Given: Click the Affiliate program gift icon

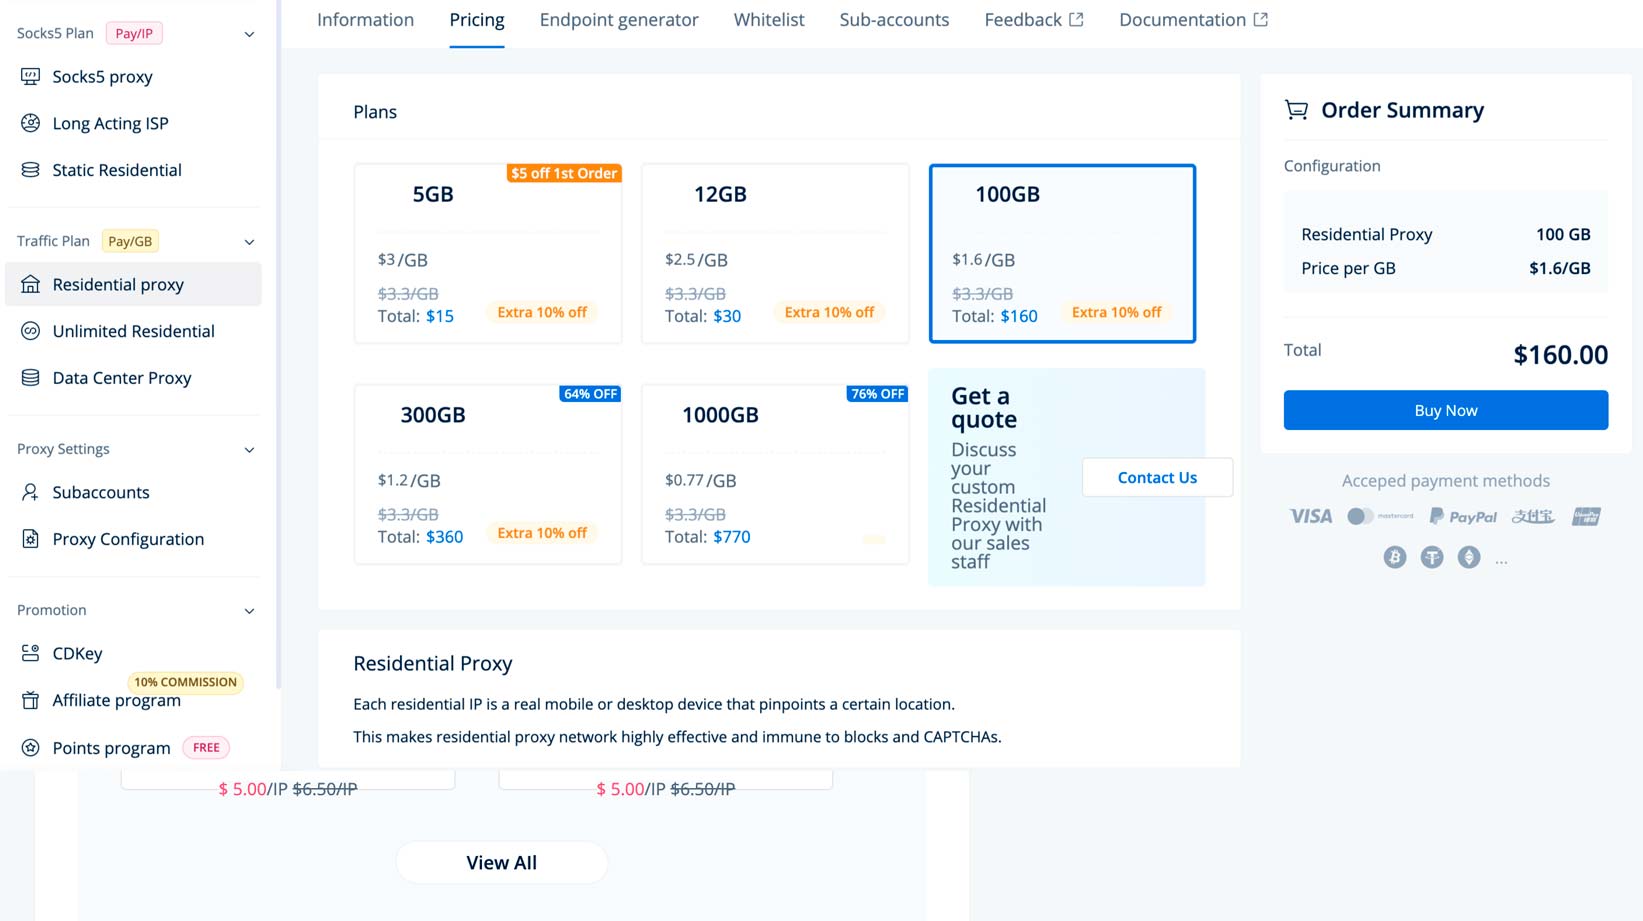Looking at the screenshot, I should [x=31, y=700].
